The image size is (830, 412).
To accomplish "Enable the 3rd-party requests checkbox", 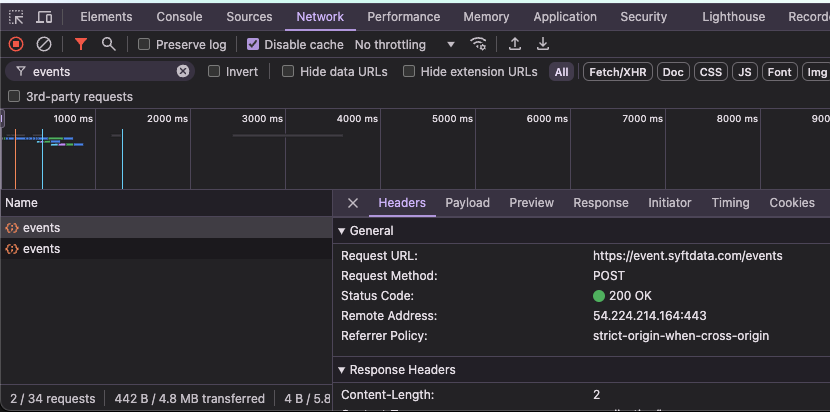I will [14, 97].
